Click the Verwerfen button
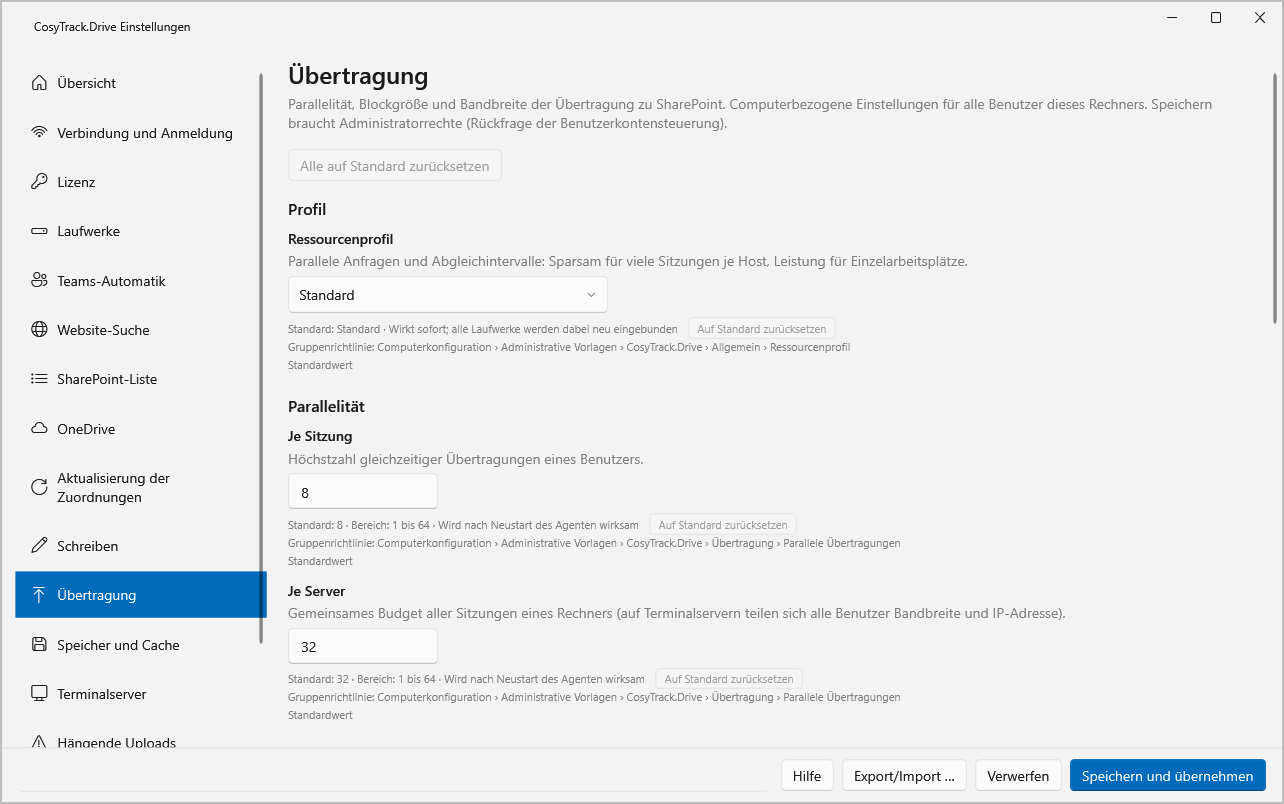This screenshot has width=1284, height=804. click(1018, 776)
